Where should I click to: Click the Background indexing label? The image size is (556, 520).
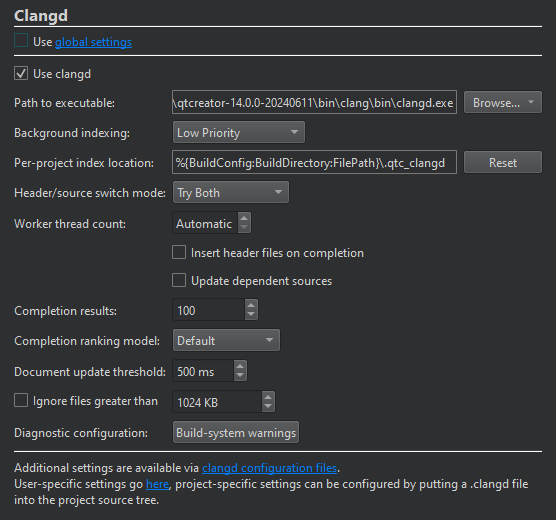coord(72,133)
